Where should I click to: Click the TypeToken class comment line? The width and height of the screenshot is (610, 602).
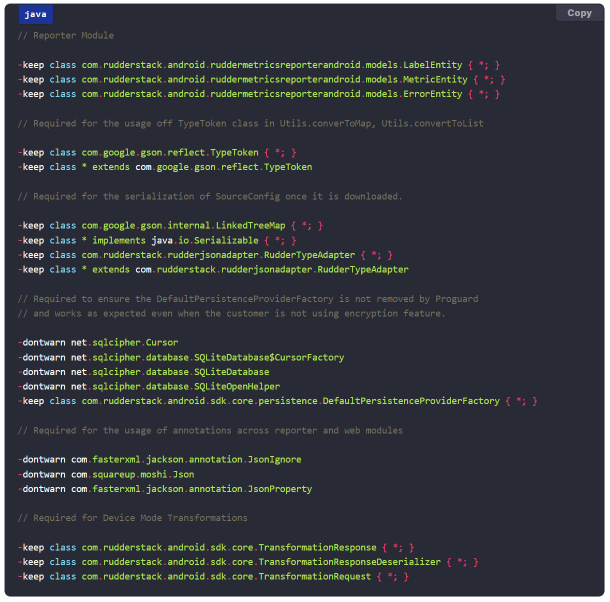251,123
